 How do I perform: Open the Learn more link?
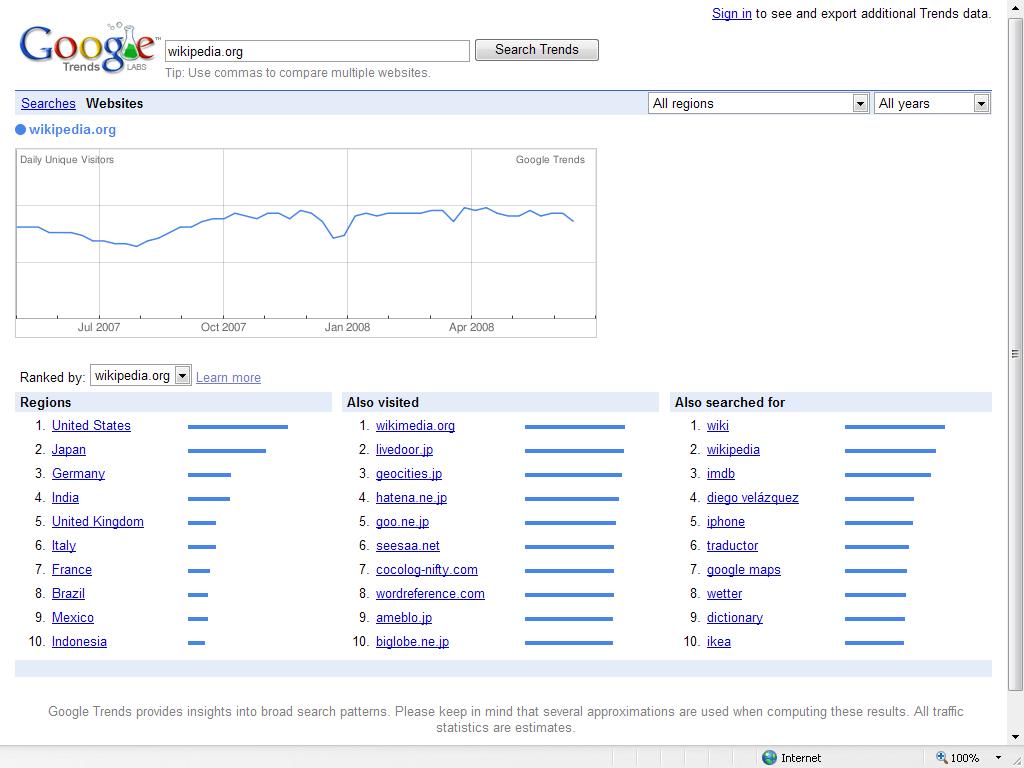228,378
